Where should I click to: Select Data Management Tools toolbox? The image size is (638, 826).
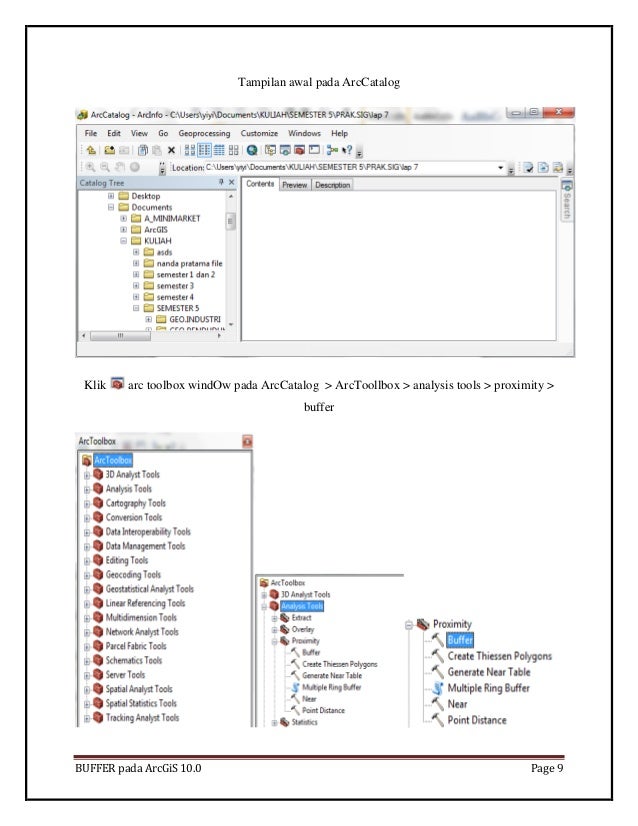click(x=145, y=546)
